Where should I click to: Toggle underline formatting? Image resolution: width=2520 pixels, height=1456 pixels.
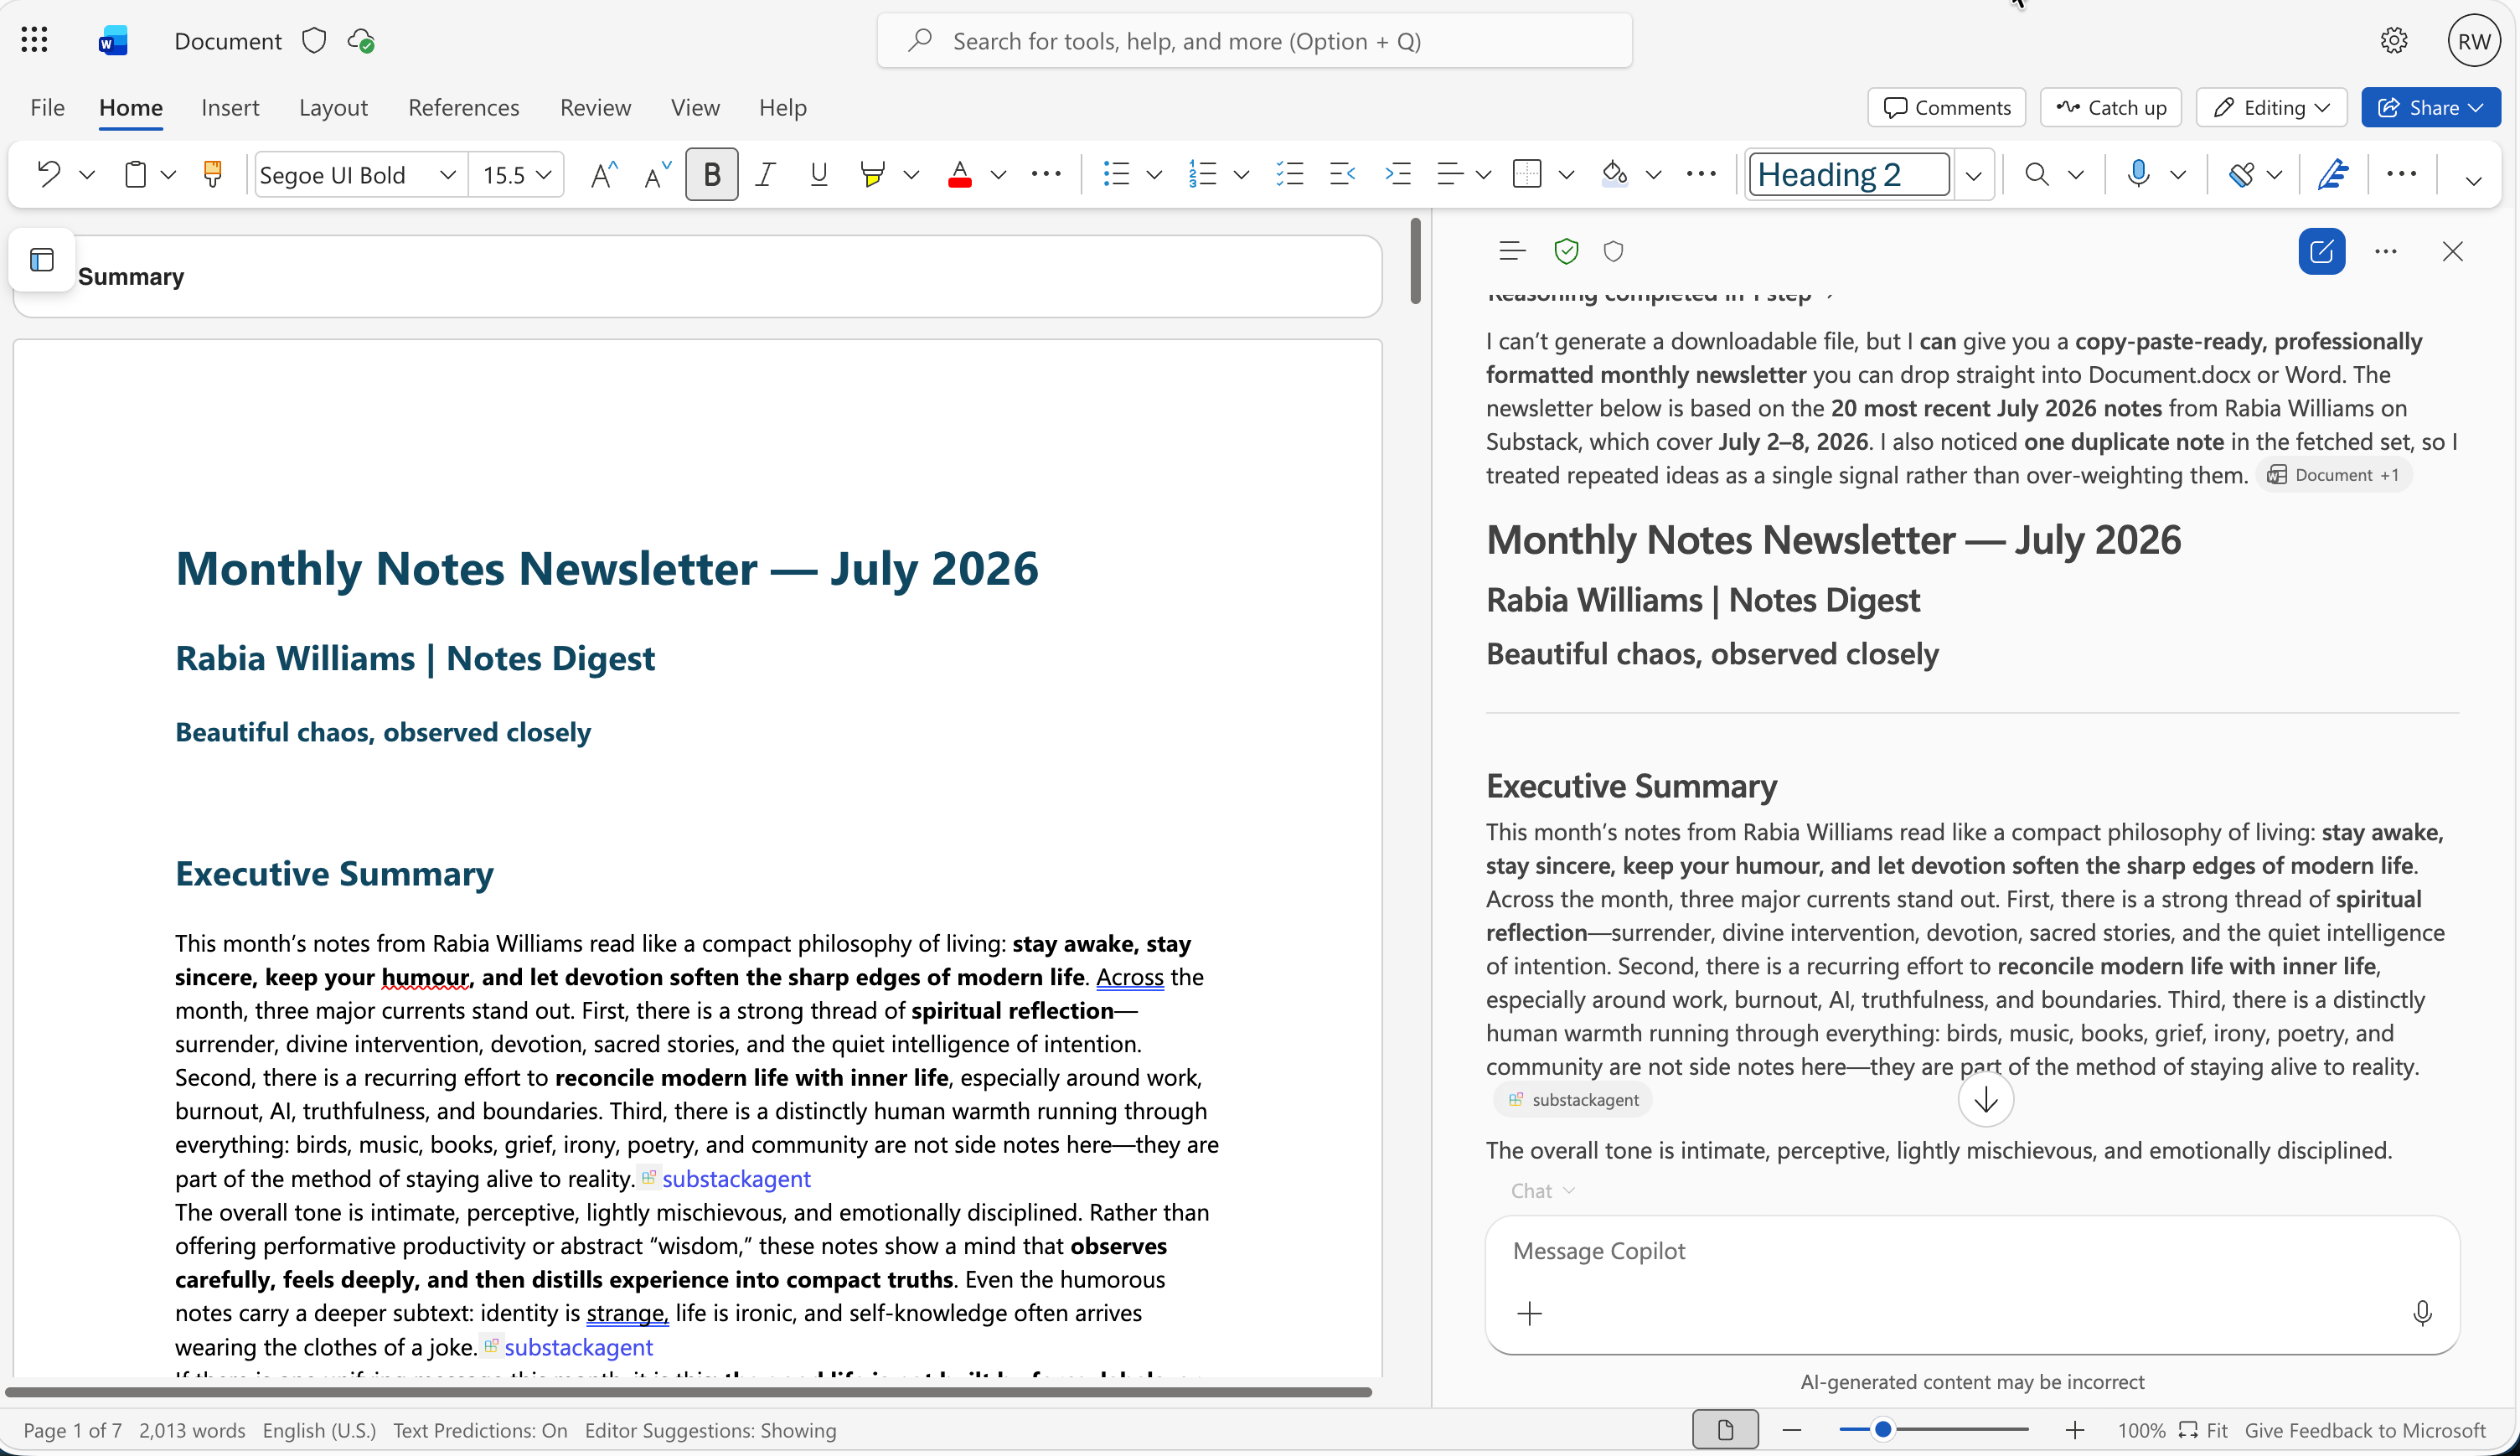click(x=819, y=175)
